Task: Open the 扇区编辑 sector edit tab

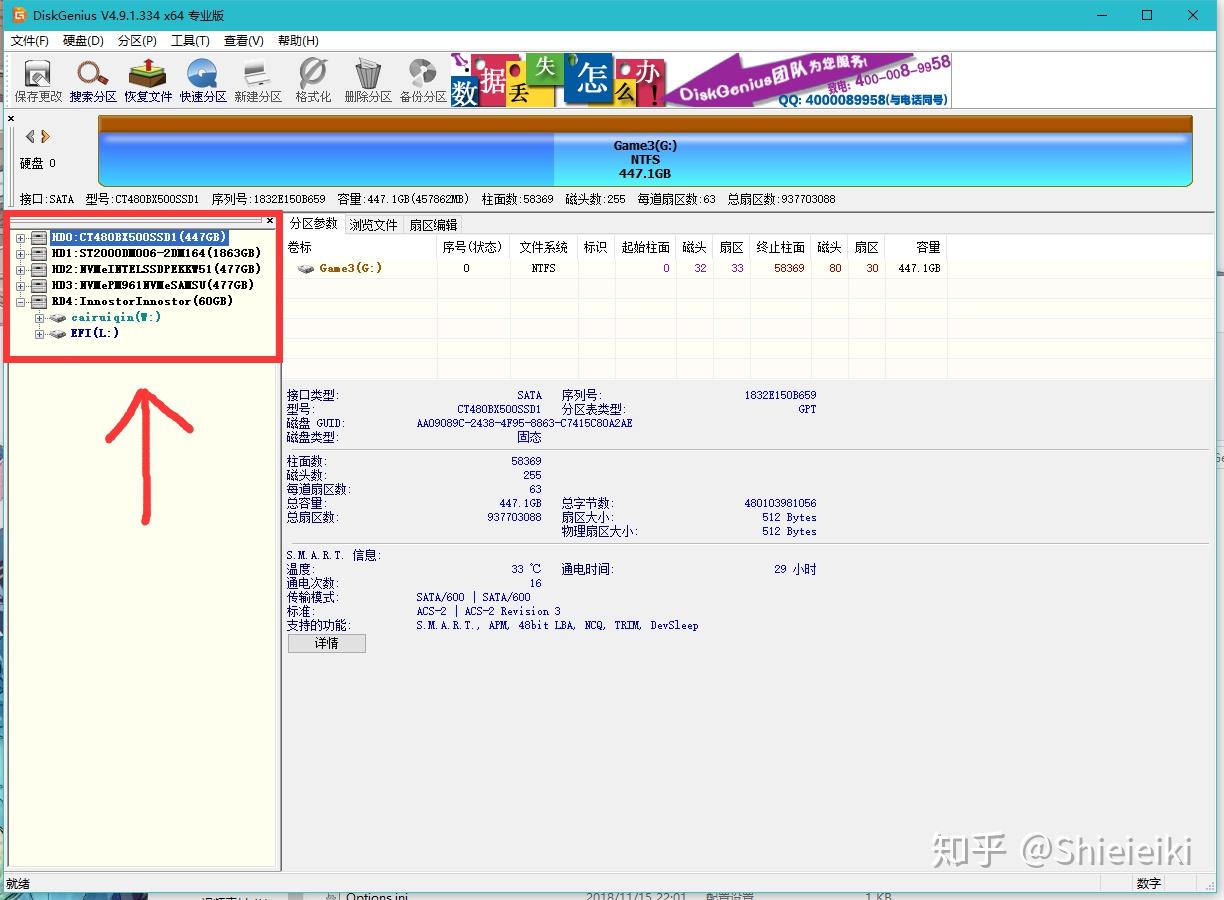Action: tap(433, 224)
